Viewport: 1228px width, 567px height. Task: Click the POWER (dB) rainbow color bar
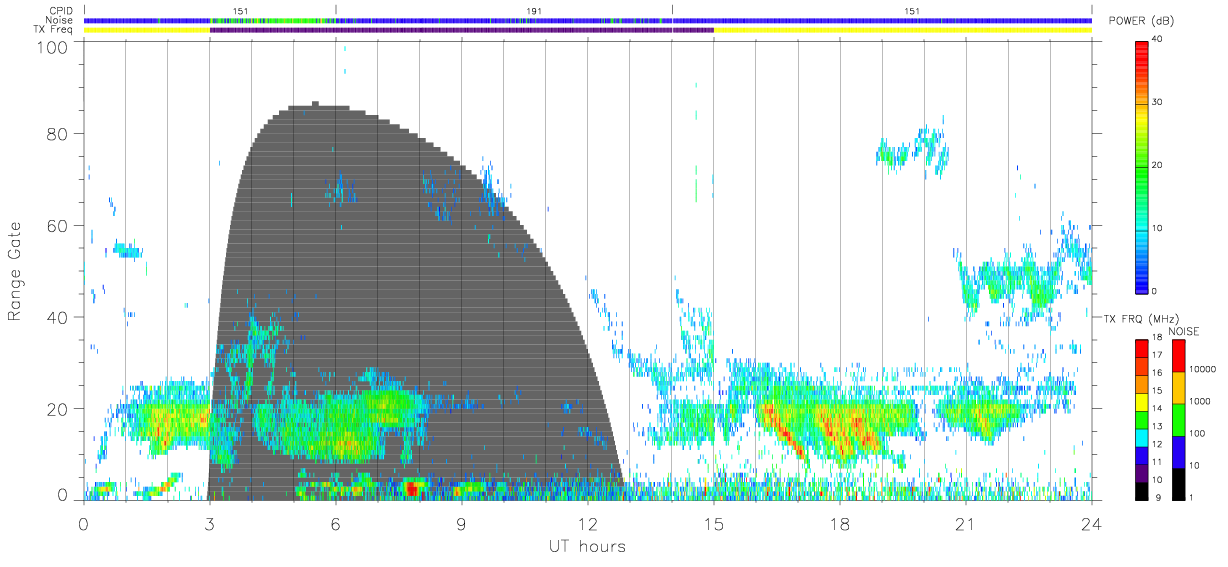coord(1142,166)
